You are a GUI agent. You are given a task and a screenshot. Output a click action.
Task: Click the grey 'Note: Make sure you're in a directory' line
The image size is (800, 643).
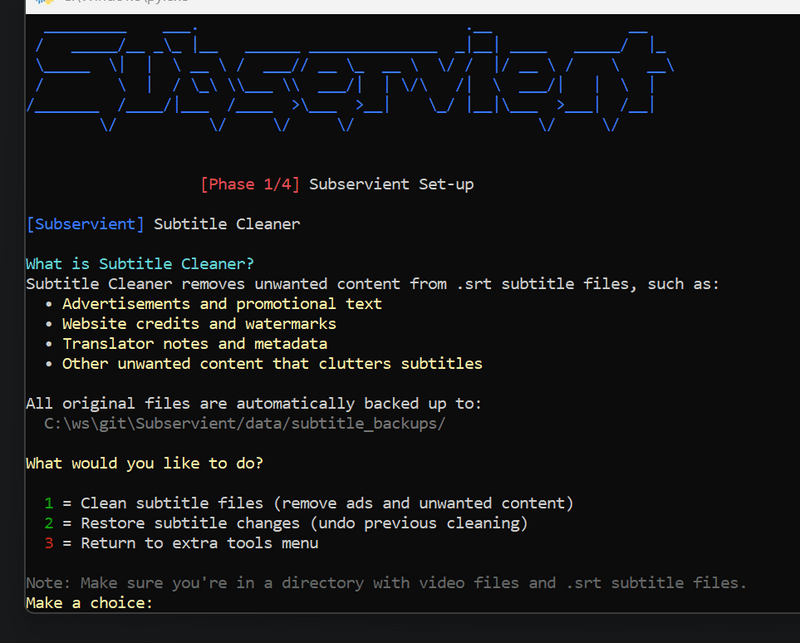tap(386, 583)
